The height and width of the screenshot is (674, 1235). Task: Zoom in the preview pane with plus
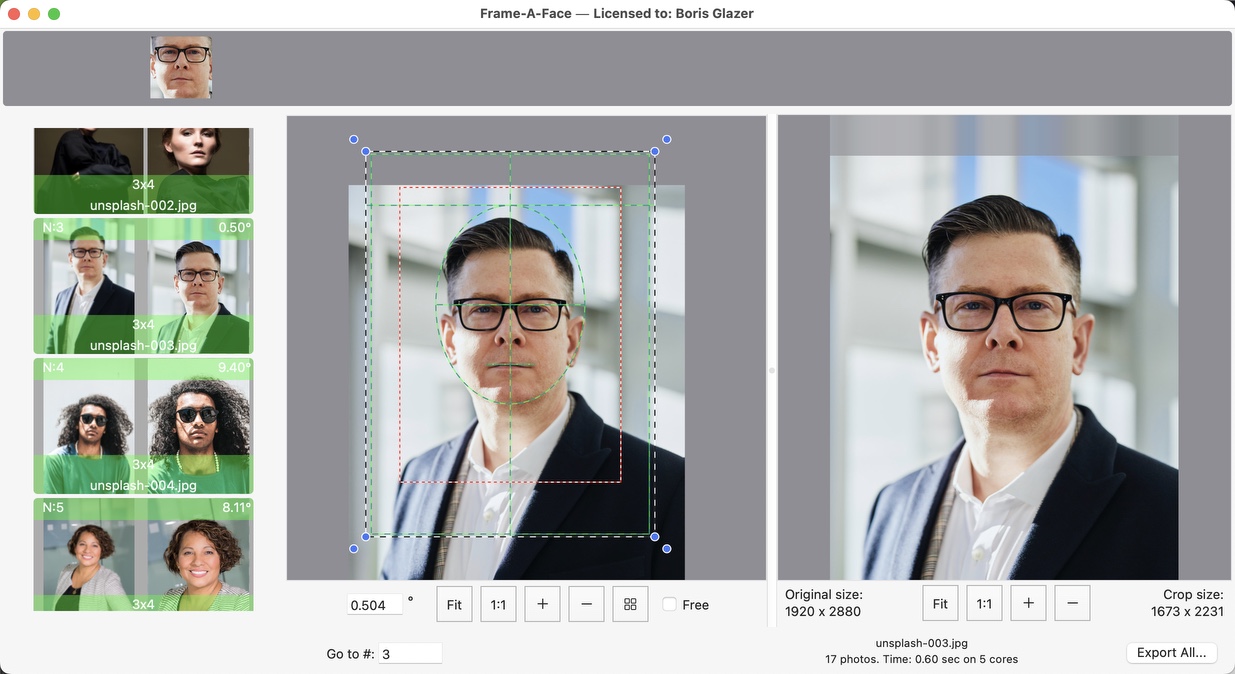[x=1028, y=603]
